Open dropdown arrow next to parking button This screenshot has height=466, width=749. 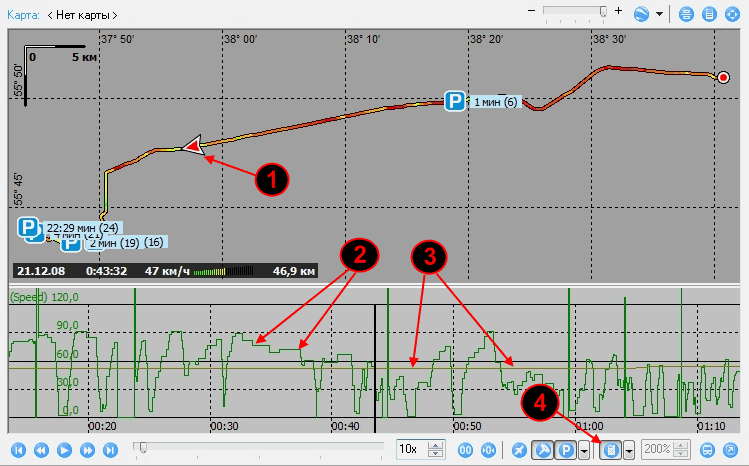583,450
